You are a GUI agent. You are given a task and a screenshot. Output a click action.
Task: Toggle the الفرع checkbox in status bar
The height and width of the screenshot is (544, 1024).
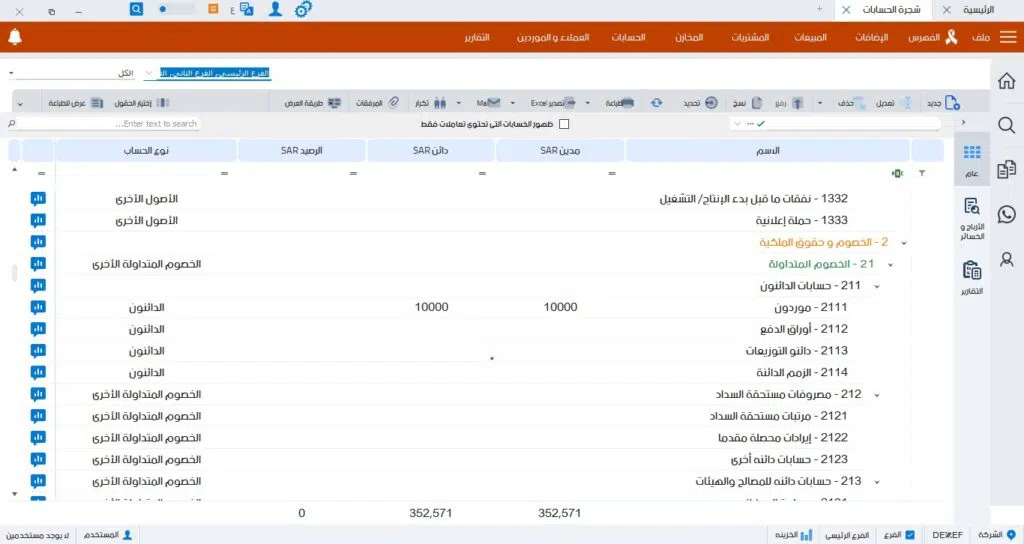[910, 535]
